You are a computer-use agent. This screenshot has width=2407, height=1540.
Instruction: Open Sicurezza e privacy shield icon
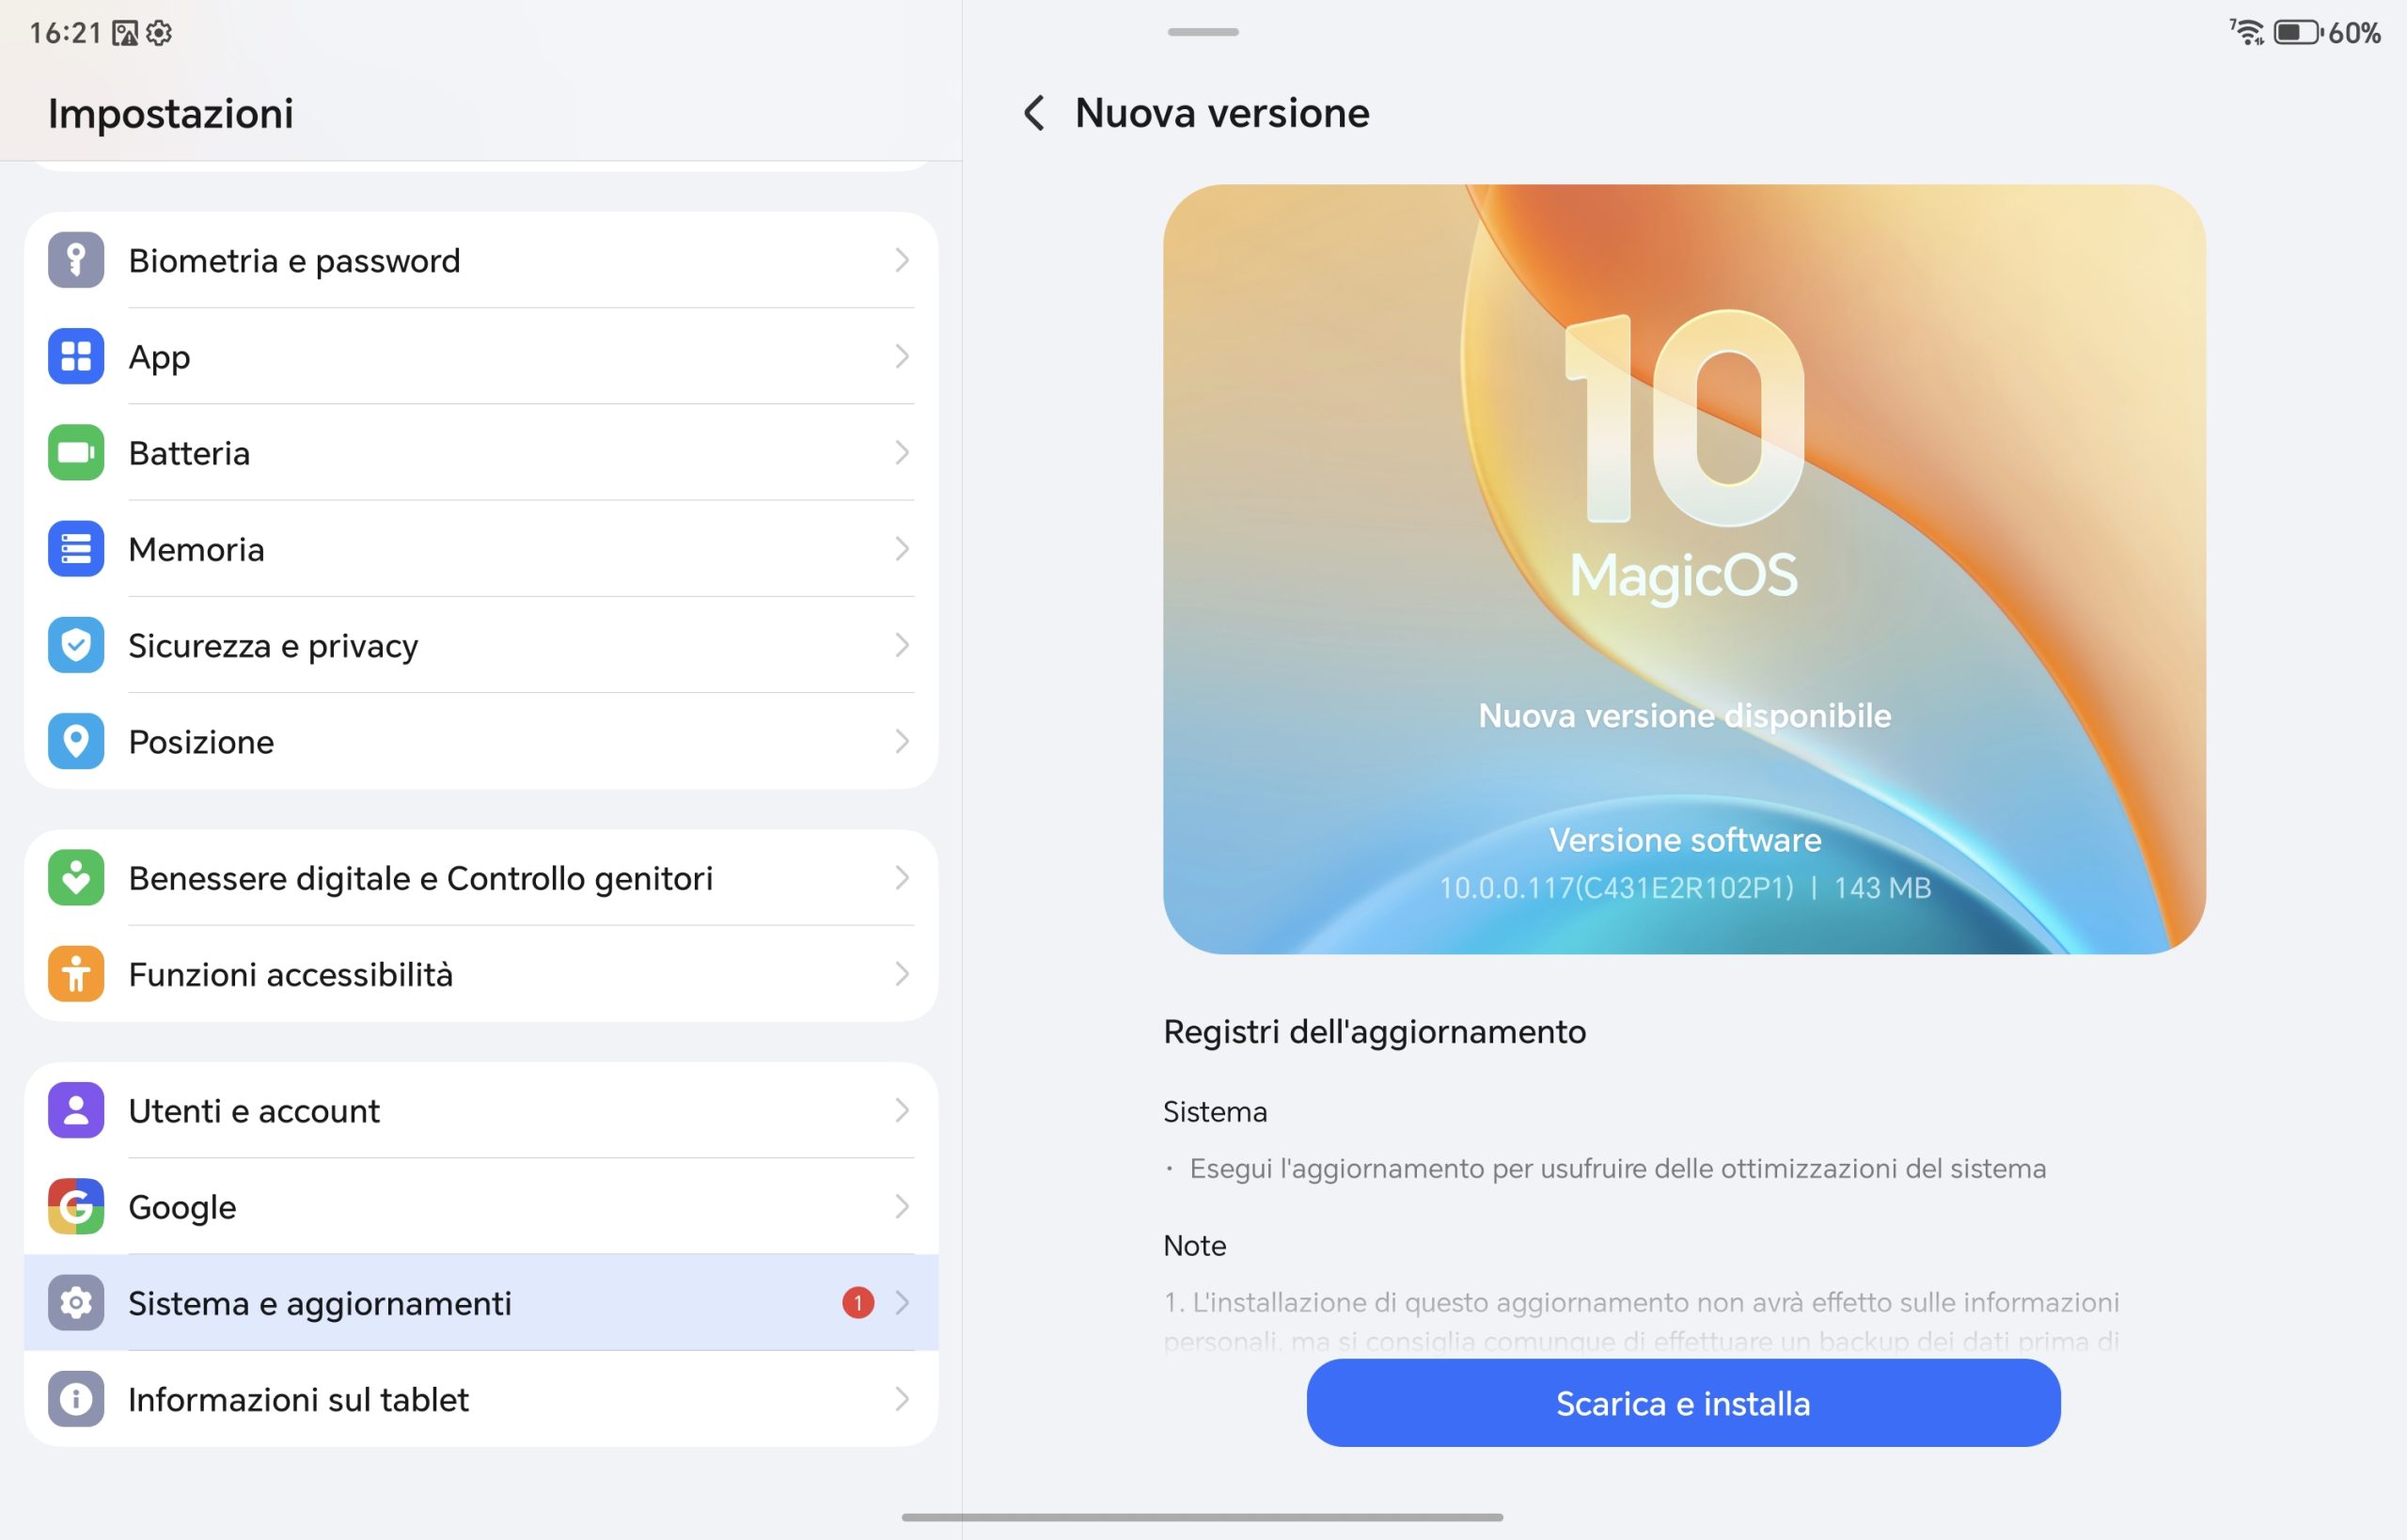[76, 645]
